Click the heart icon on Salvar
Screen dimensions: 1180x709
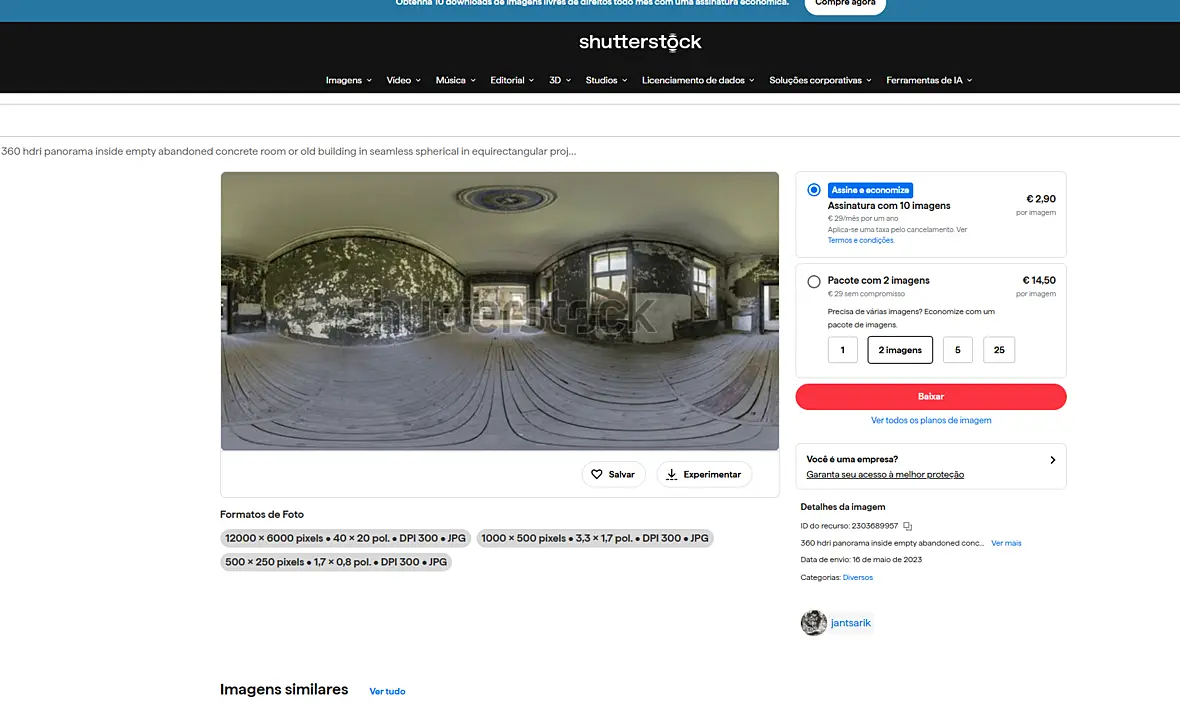pos(597,474)
